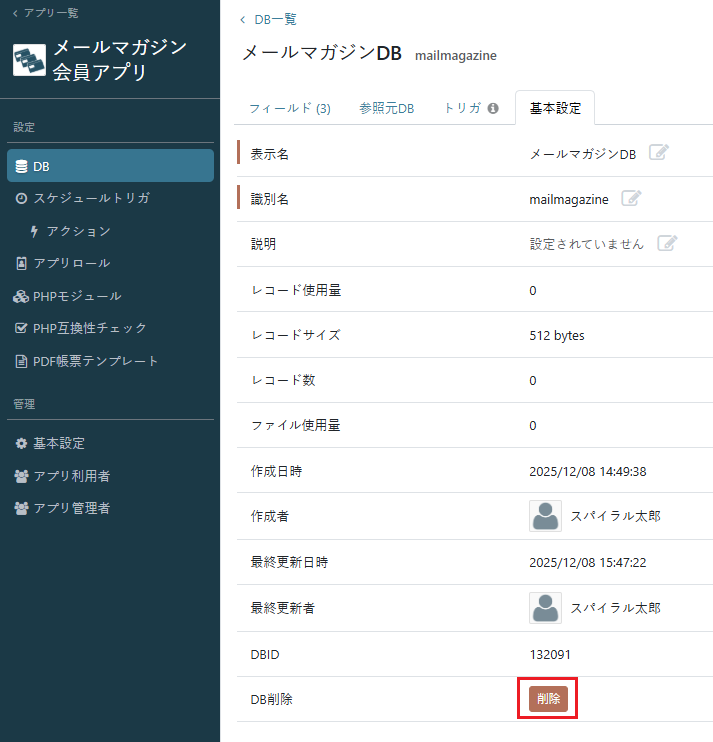Image resolution: width=713 pixels, height=742 pixels.
Task: Click the edit icon beside 識別名 mailmagazine
Action: point(630,198)
